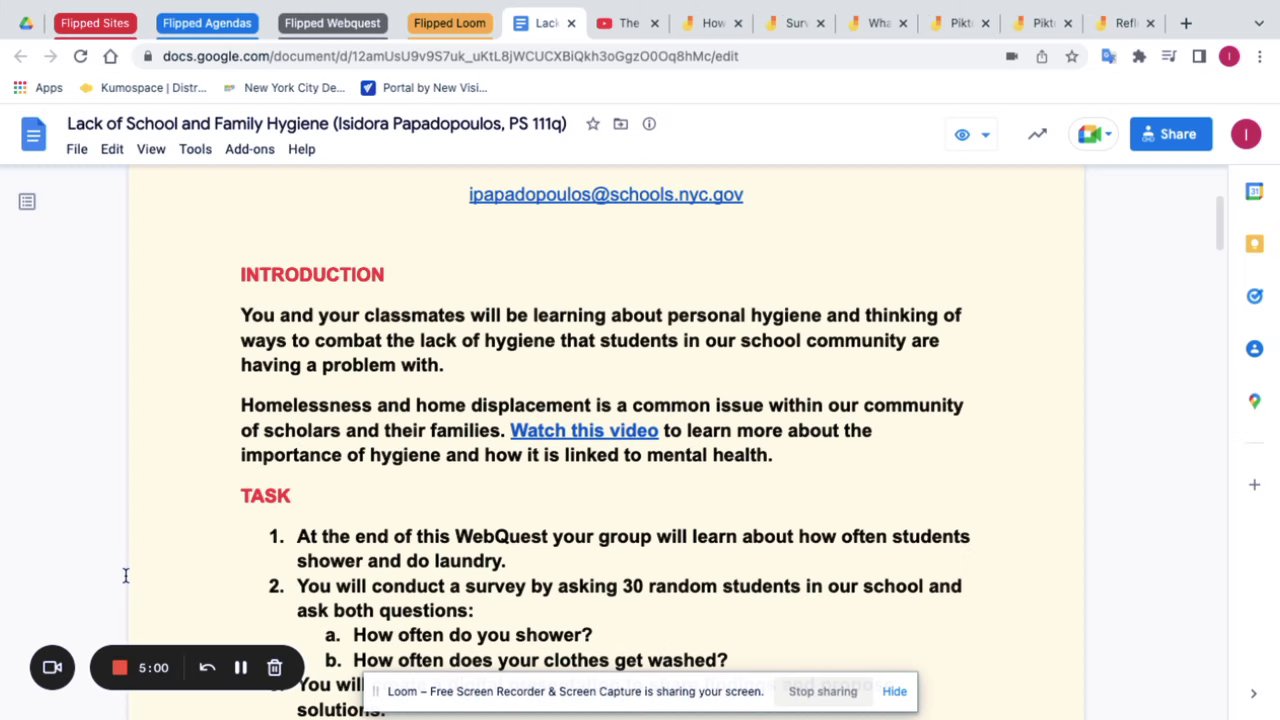Open Google Tasks in side panel
This screenshot has width=1280, height=720.
coord(1254,296)
